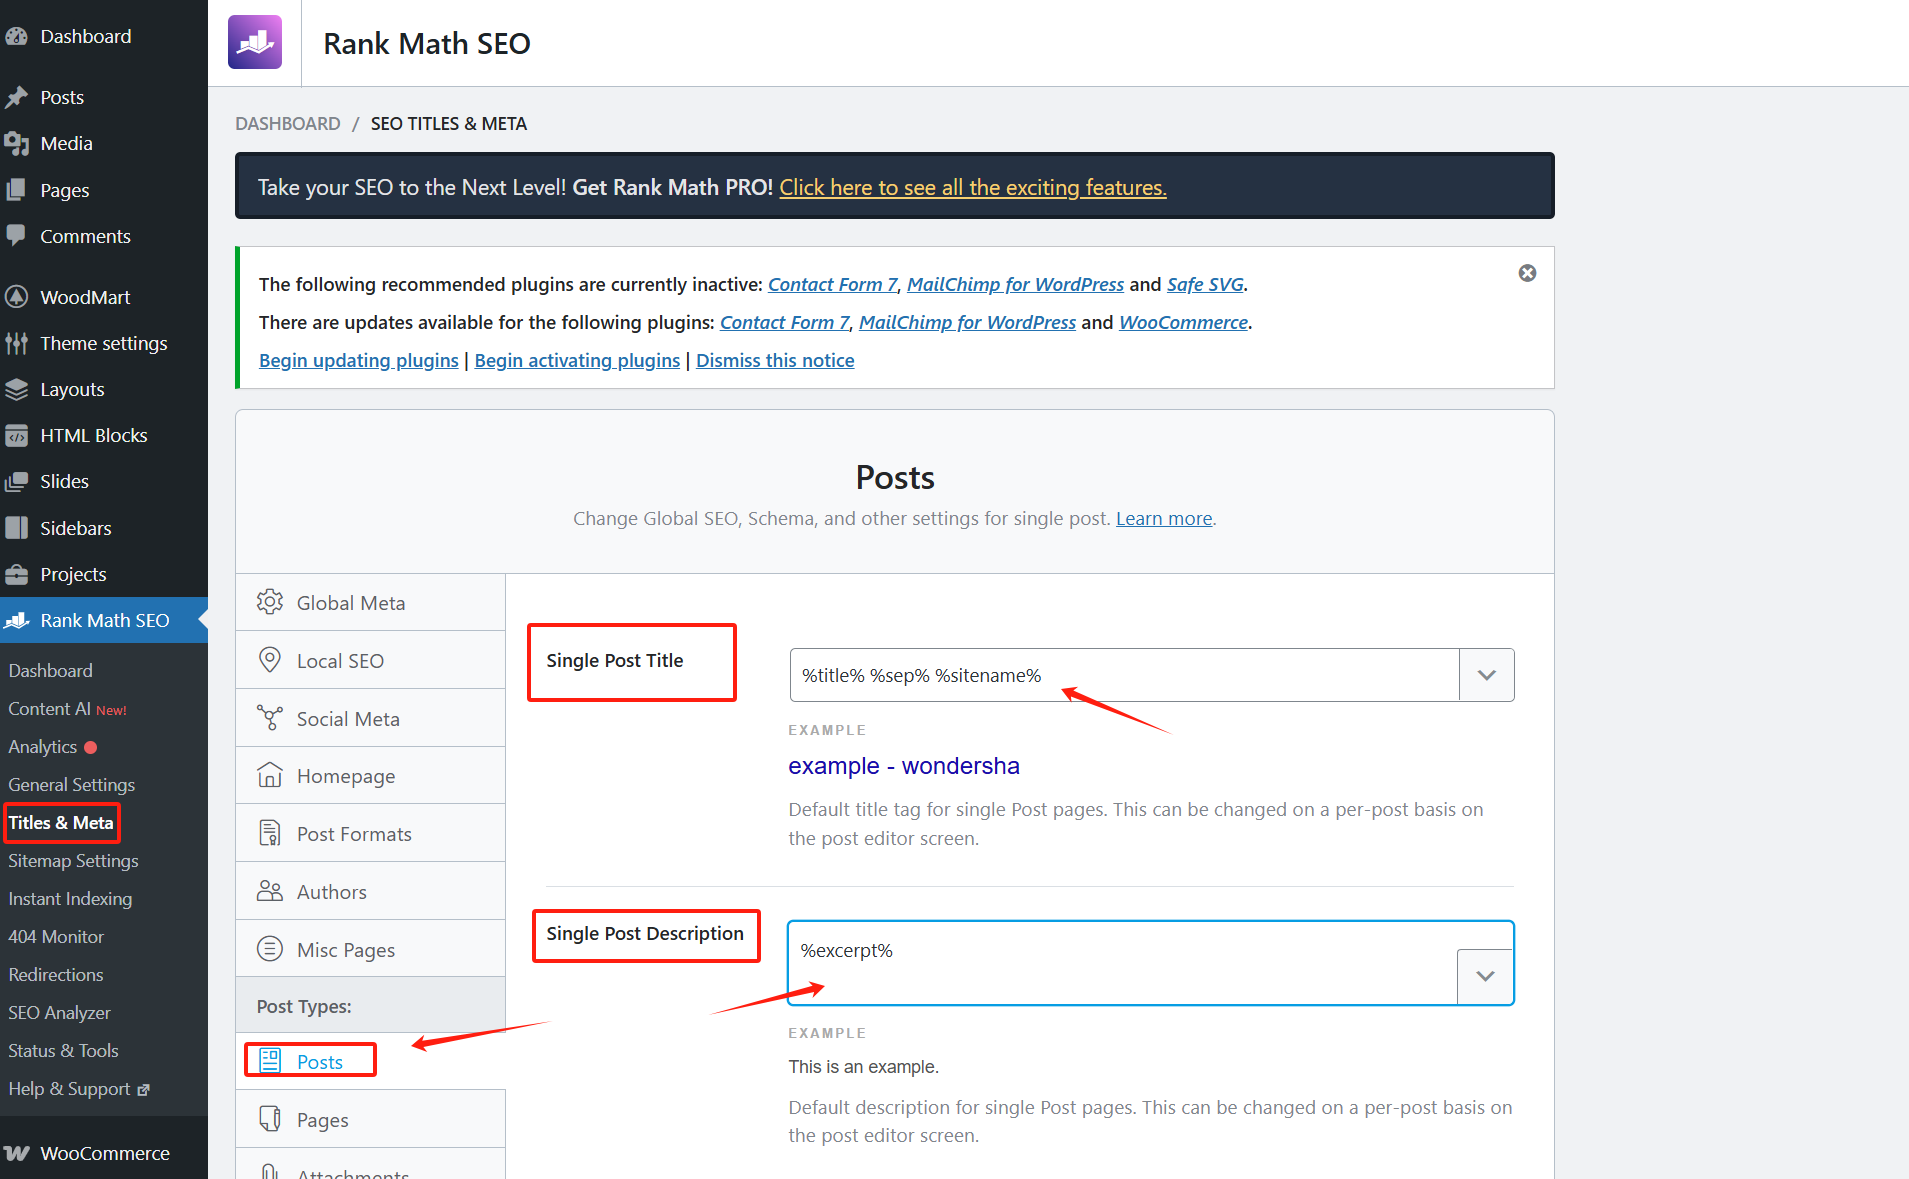Open WoodMart theme panel
Viewport: 1909px width, 1179px height.
[85, 296]
